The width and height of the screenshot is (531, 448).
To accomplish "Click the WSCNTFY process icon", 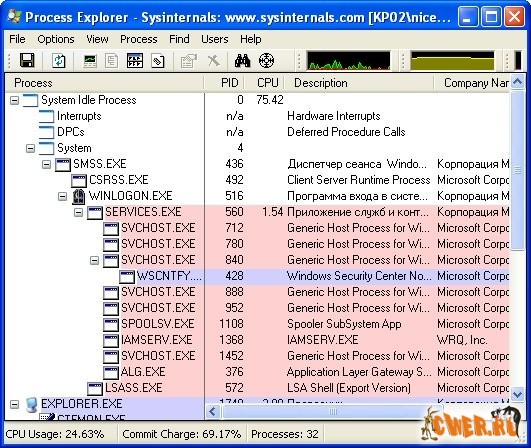I will [x=127, y=276].
